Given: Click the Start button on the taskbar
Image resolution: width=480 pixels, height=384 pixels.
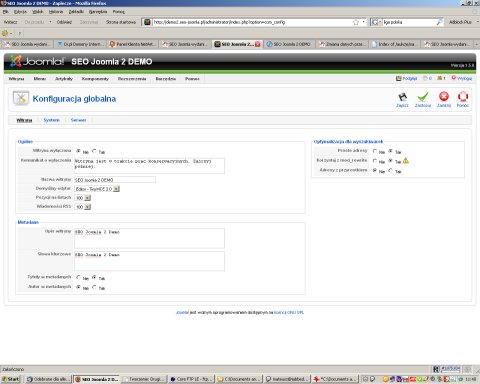Looking at the screenshot, I should click(10, 379).
